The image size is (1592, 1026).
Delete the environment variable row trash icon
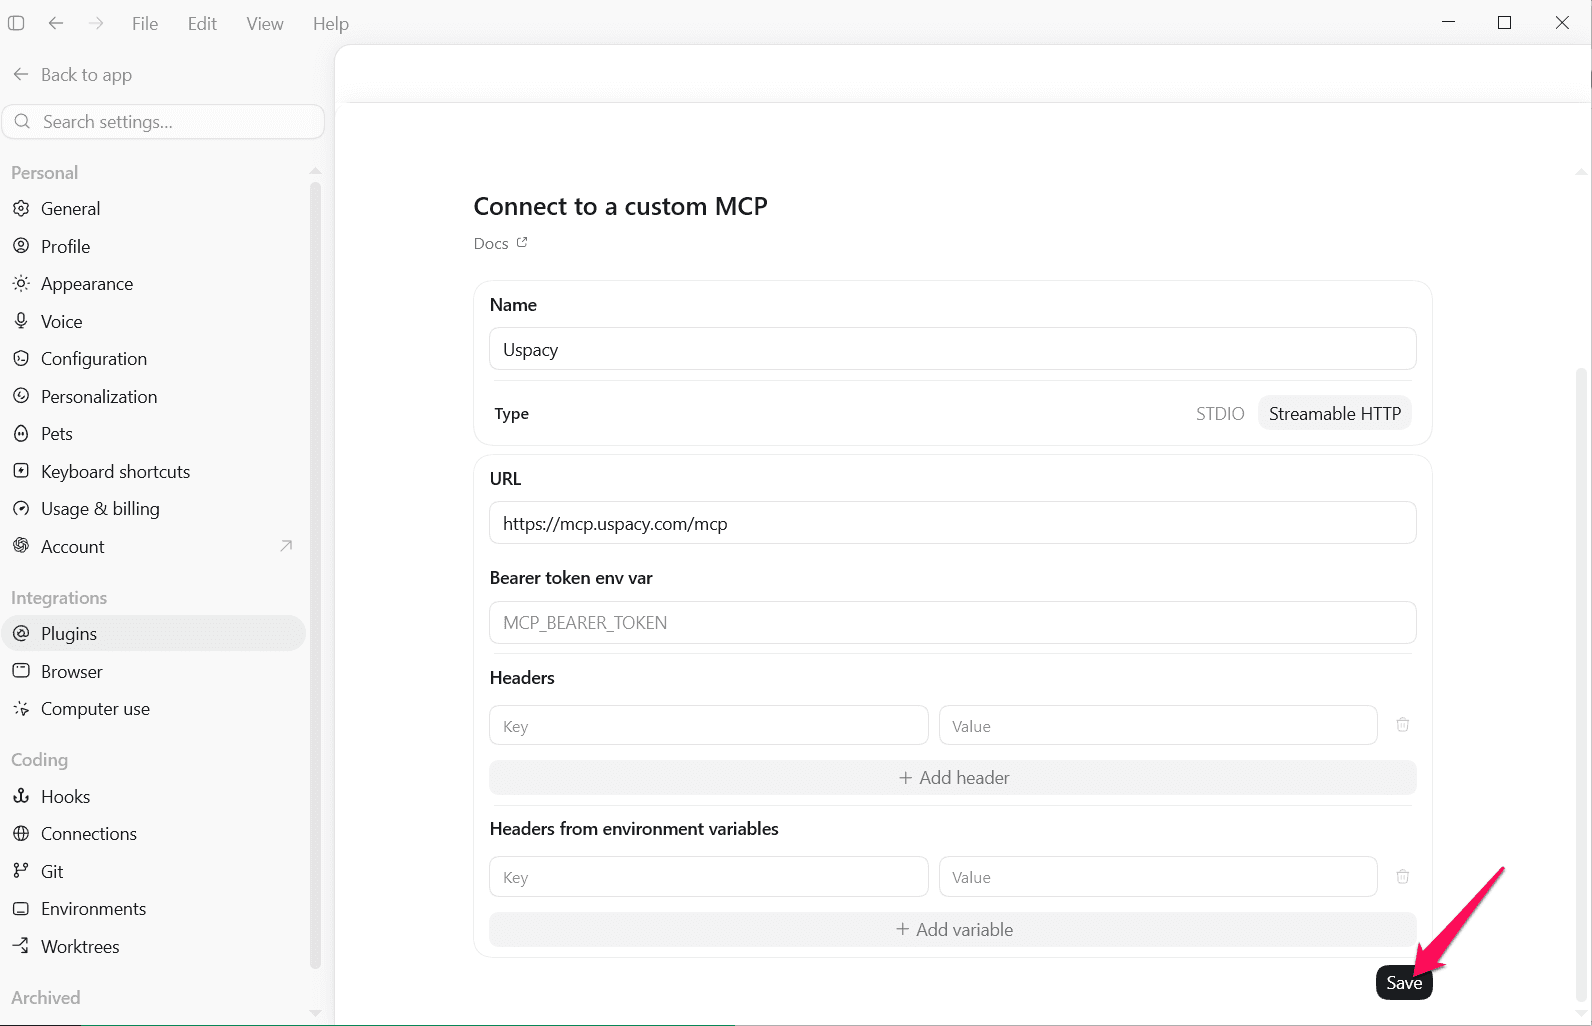click(1402, 877)
